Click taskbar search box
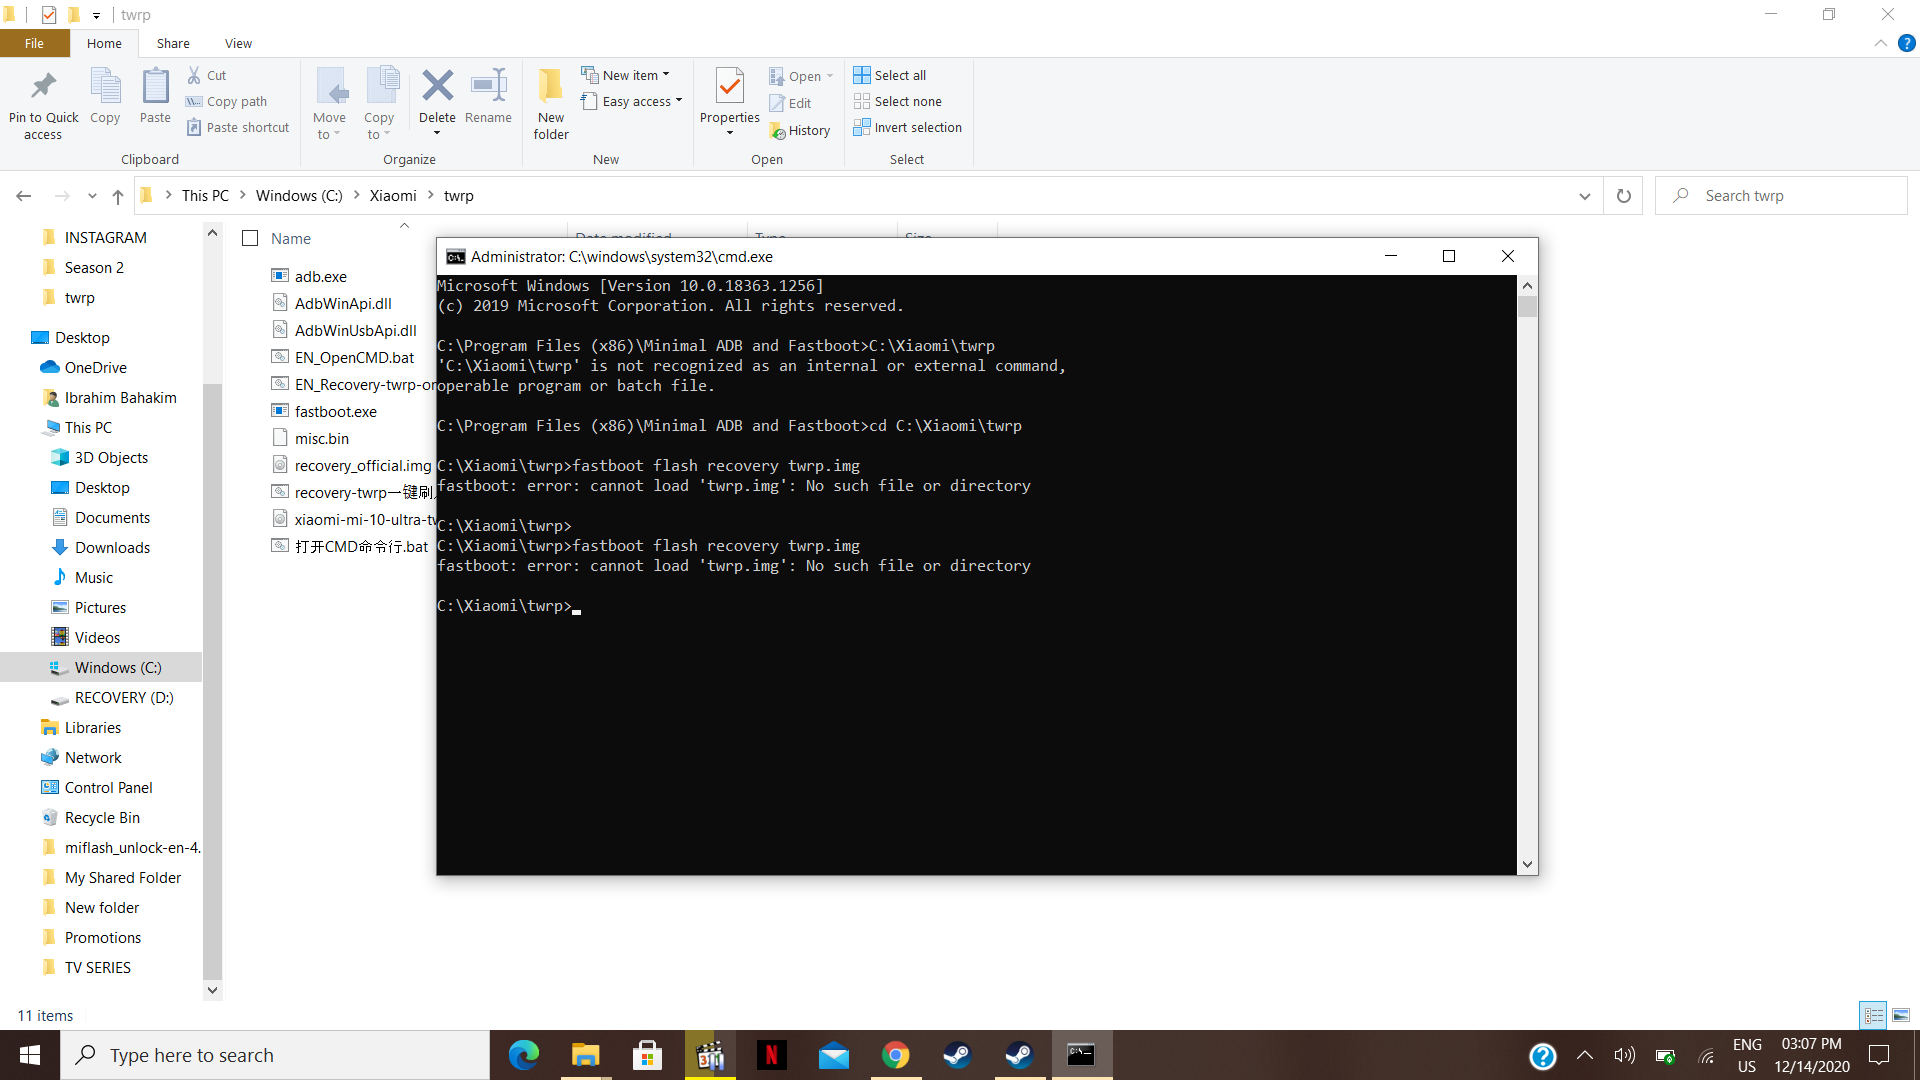Image resolution: width=1920 pixels, height=1080 pixels. pyautogui.click(x=275, y=1055)
